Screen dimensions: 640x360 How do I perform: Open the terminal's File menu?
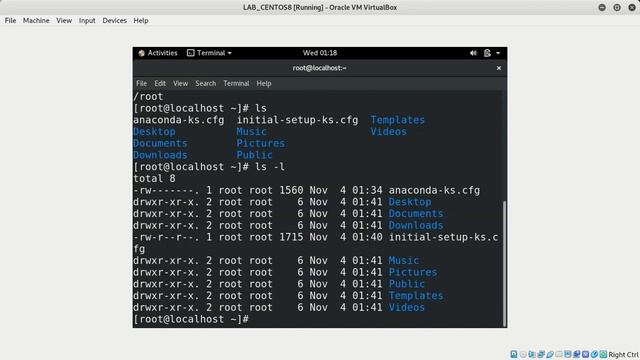point(141,83)
